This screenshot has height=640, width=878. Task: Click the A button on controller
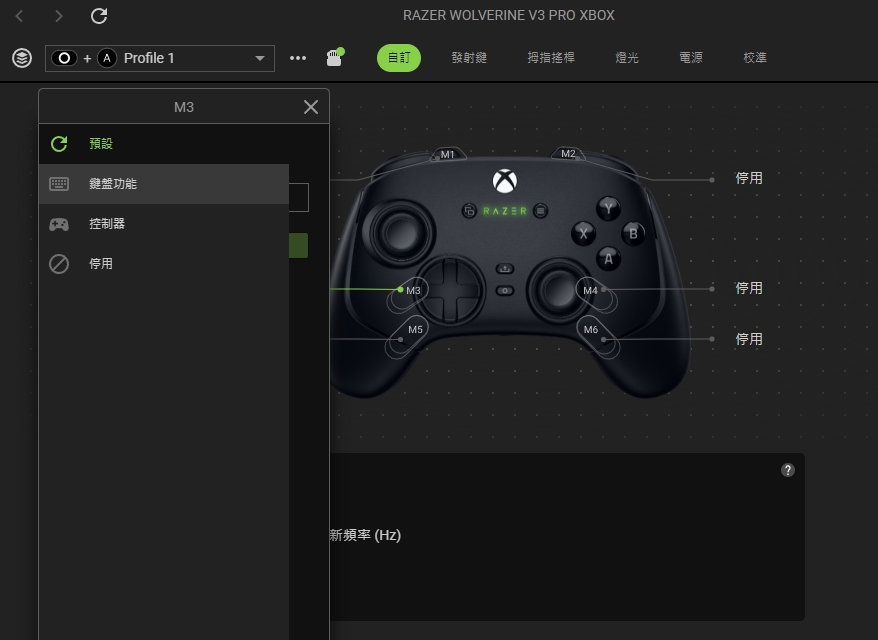pyautogui.click(x=609, y=259)
